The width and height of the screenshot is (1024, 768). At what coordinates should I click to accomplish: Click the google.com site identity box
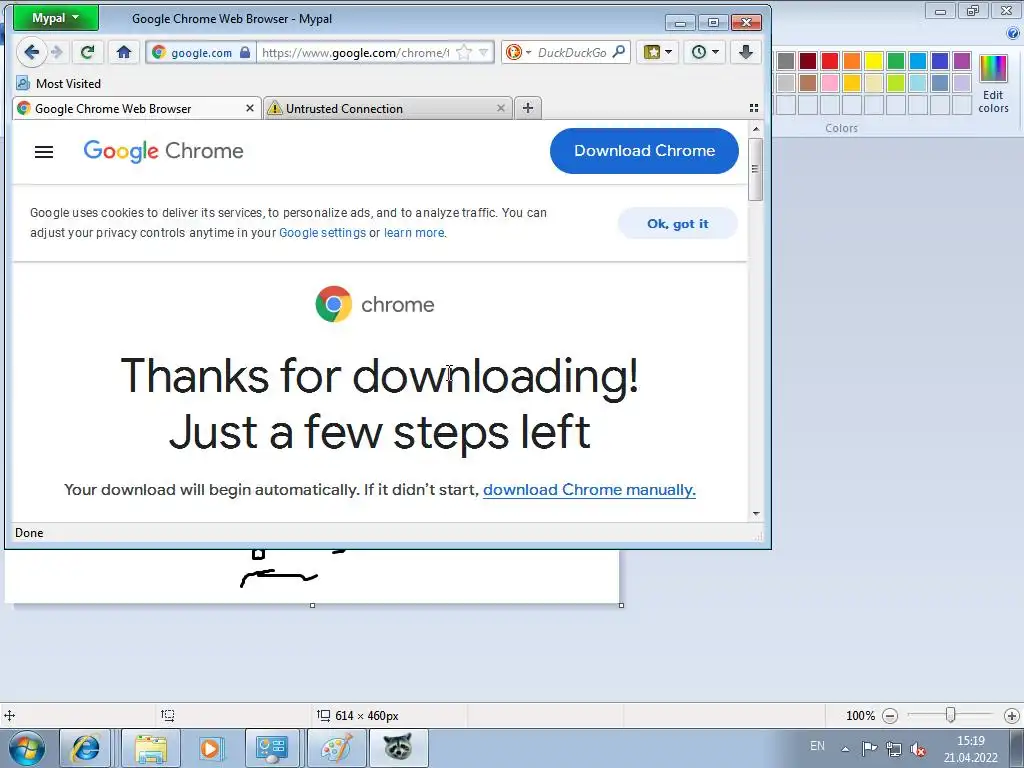pos(200,52)
